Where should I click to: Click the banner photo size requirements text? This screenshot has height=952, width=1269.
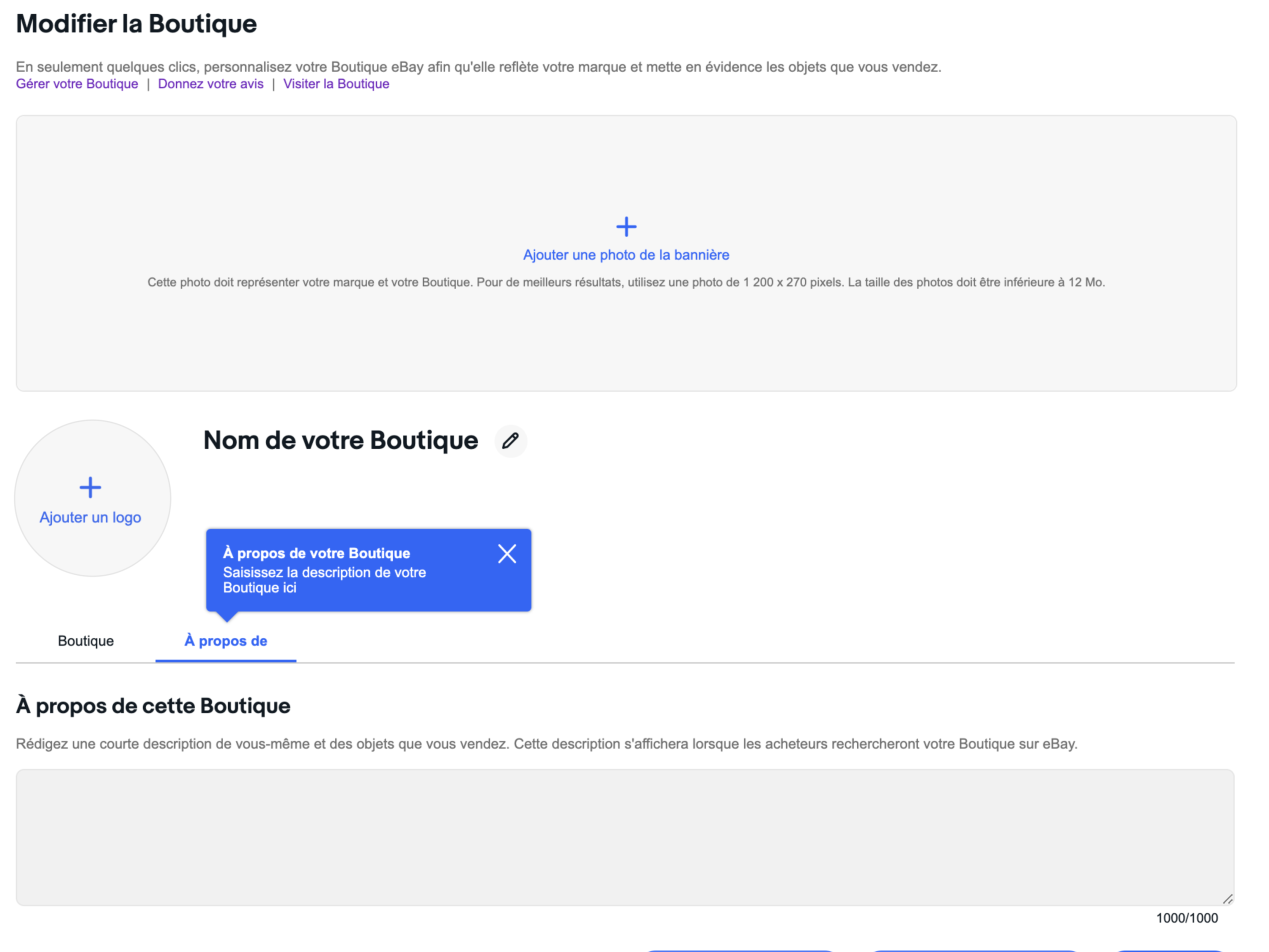[626, 282]
